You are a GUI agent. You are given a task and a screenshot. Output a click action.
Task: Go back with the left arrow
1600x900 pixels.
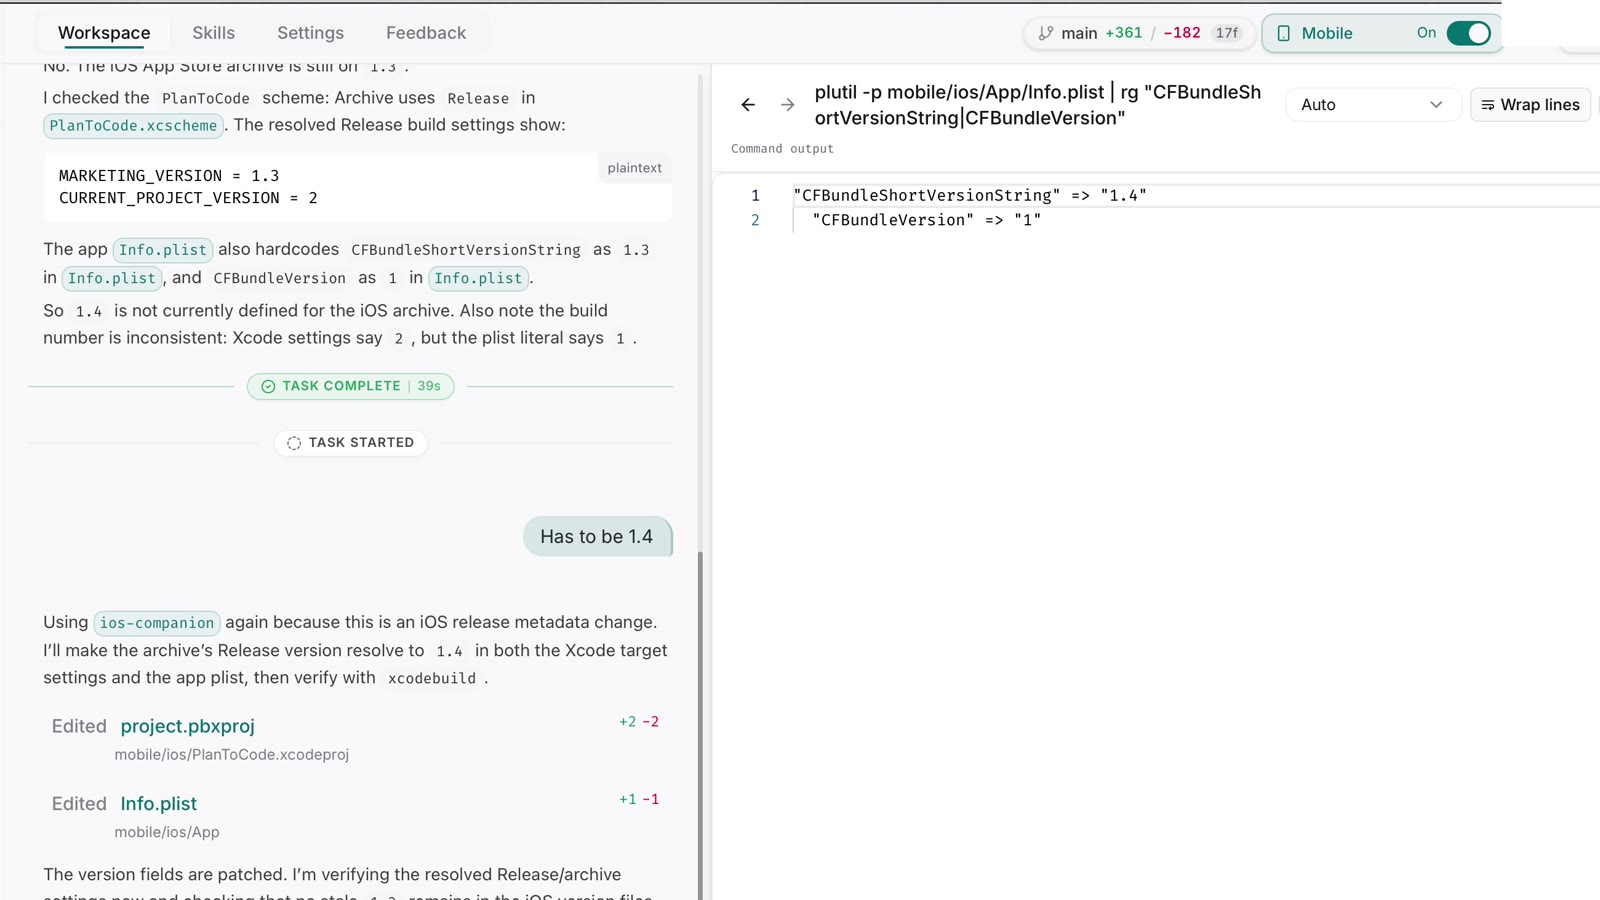[x=748, y=104]
